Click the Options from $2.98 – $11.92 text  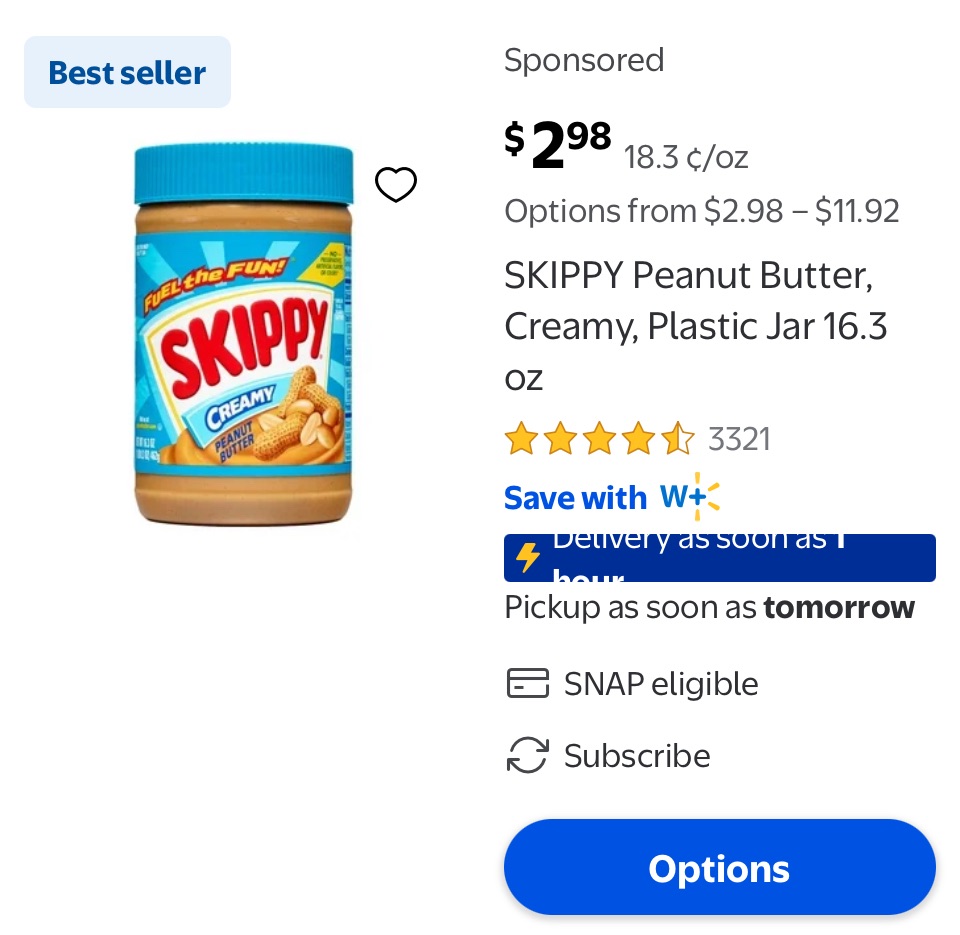pyautogui.click(x=701, y=211)
